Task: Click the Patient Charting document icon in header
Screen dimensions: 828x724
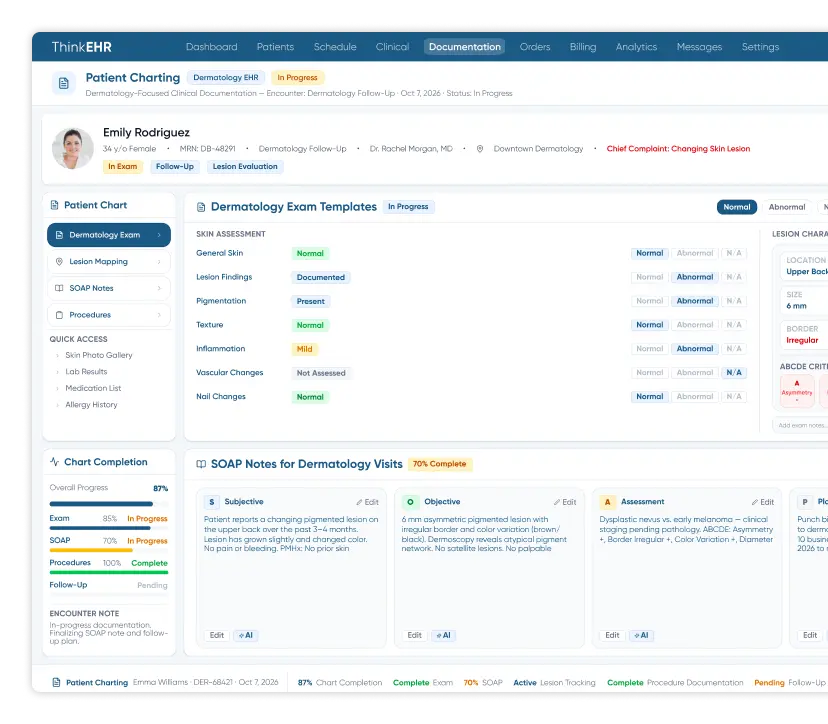Action: [63, 83]
